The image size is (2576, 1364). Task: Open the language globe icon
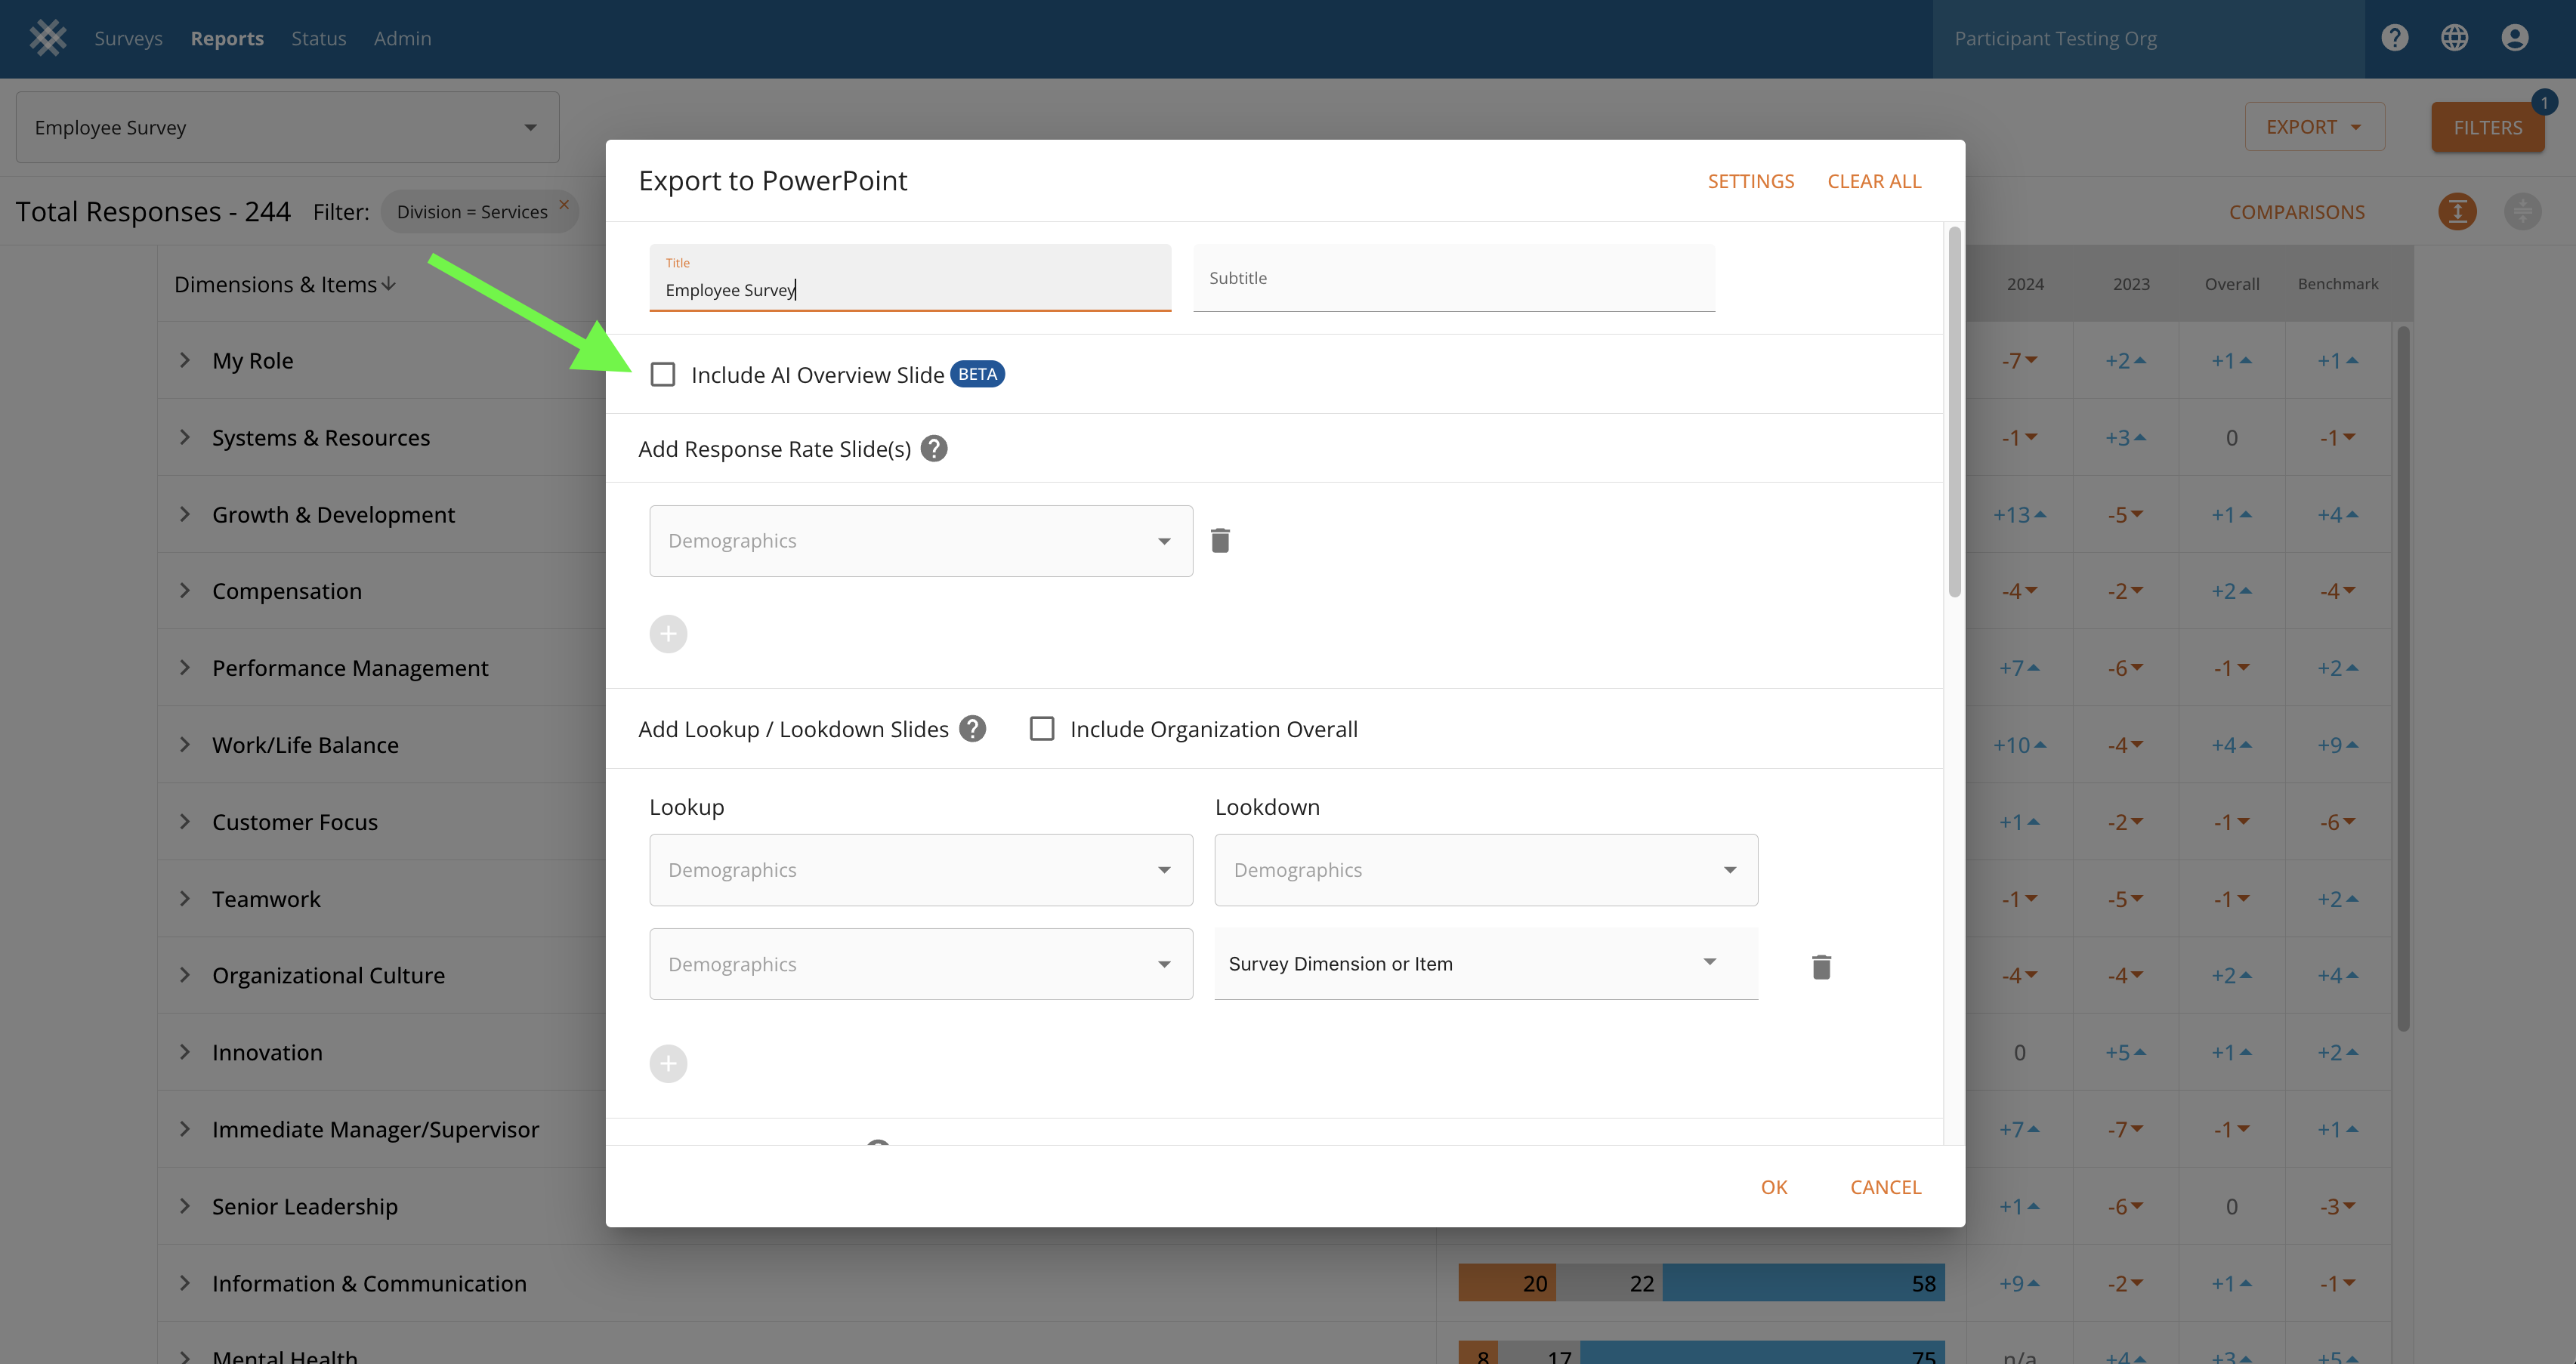click(x=2454, y=38)
